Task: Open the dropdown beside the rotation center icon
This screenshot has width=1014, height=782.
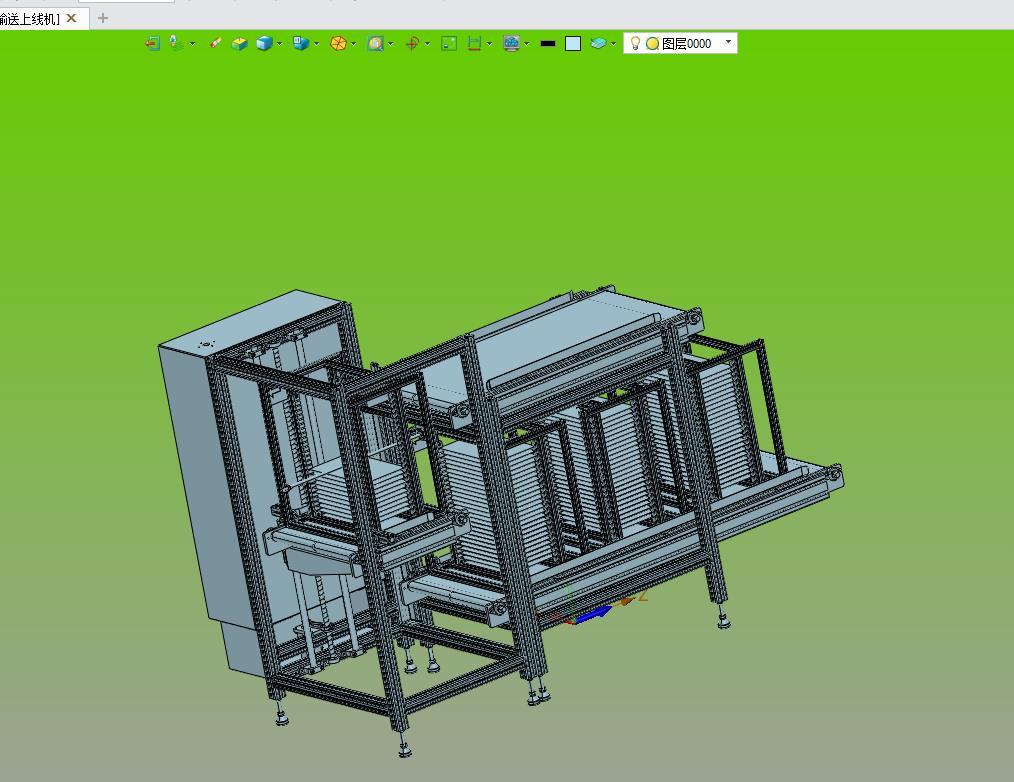Action: point(427,44)
